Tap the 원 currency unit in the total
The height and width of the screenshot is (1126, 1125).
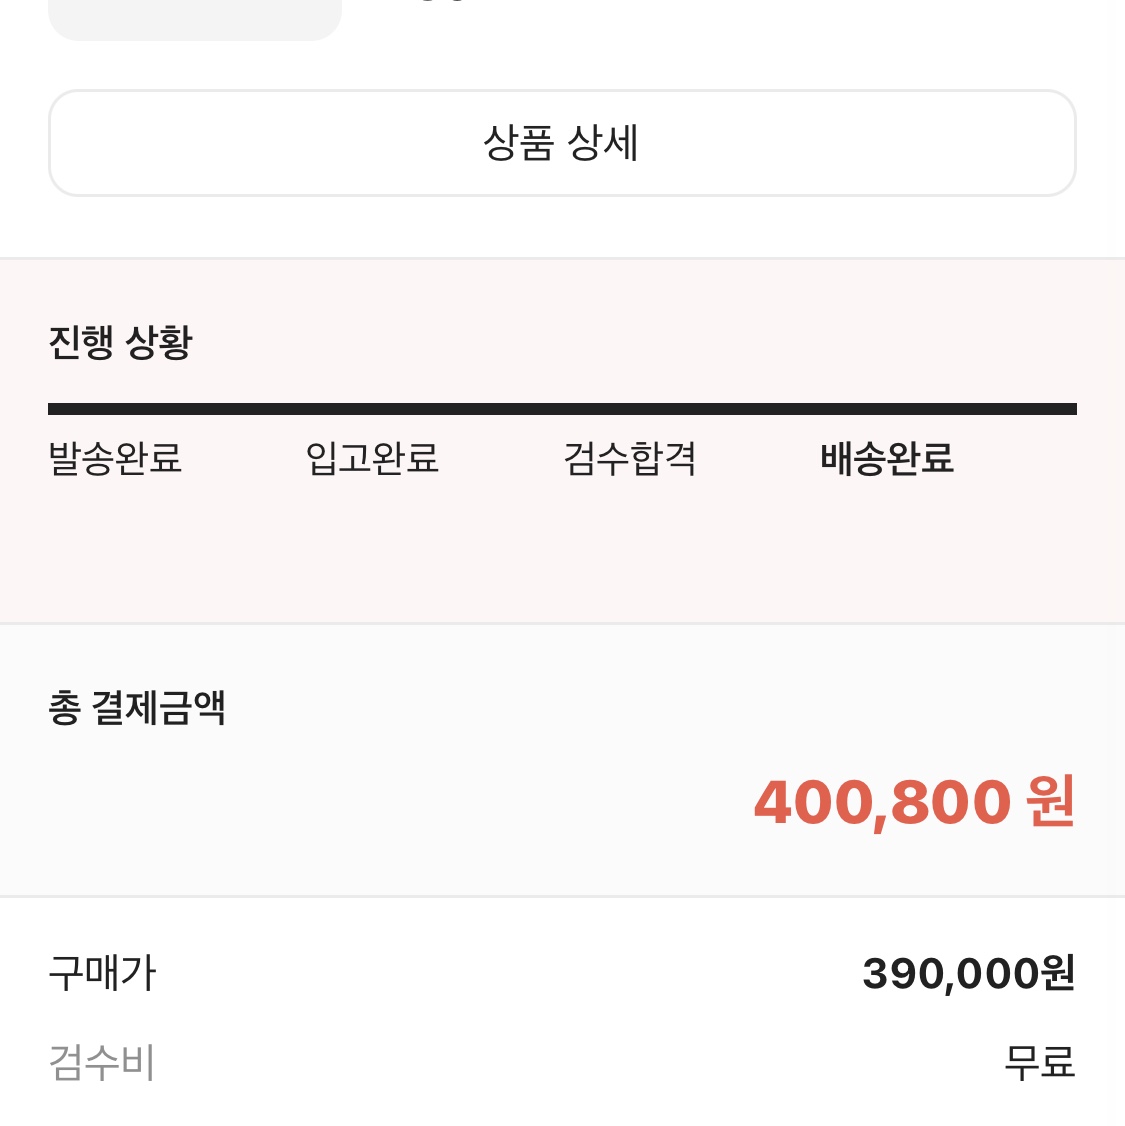pos(1051,801)
